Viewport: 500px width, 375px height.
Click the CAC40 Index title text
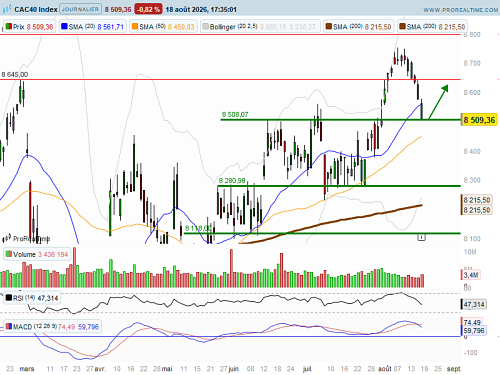pyautogui.click(x=36, y=9)
